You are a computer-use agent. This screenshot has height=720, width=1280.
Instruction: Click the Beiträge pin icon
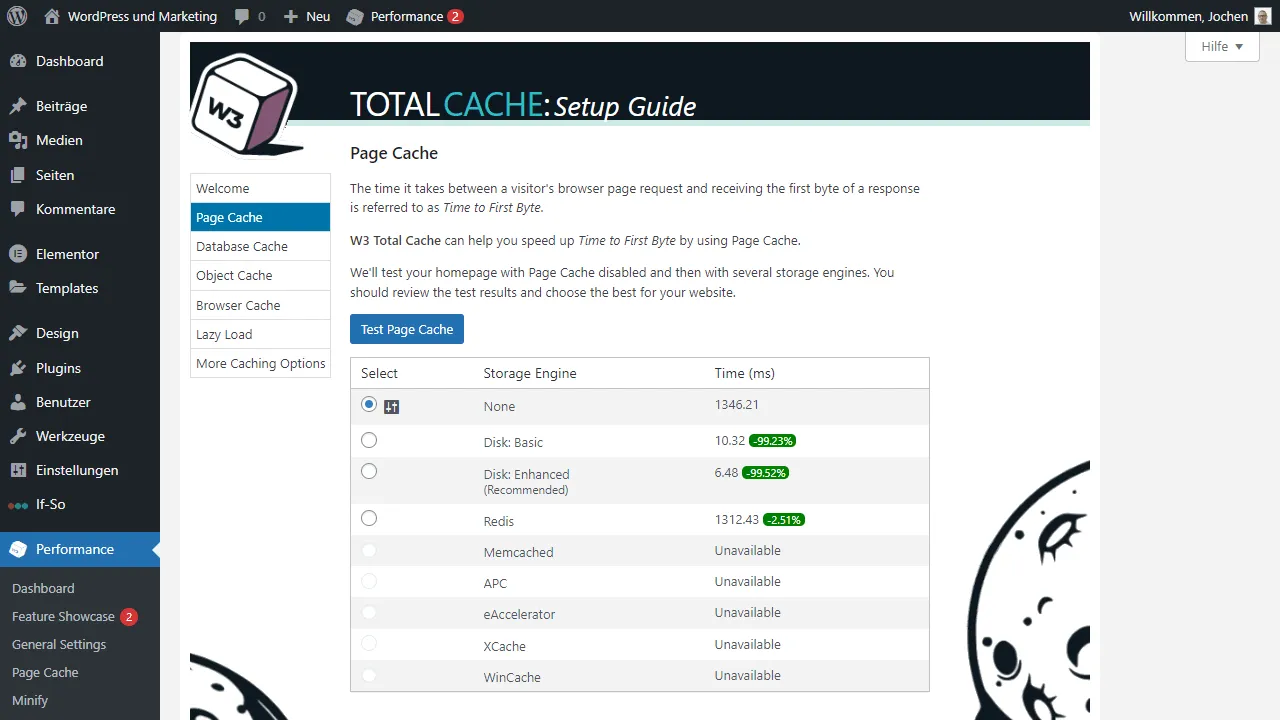(18, 106)
